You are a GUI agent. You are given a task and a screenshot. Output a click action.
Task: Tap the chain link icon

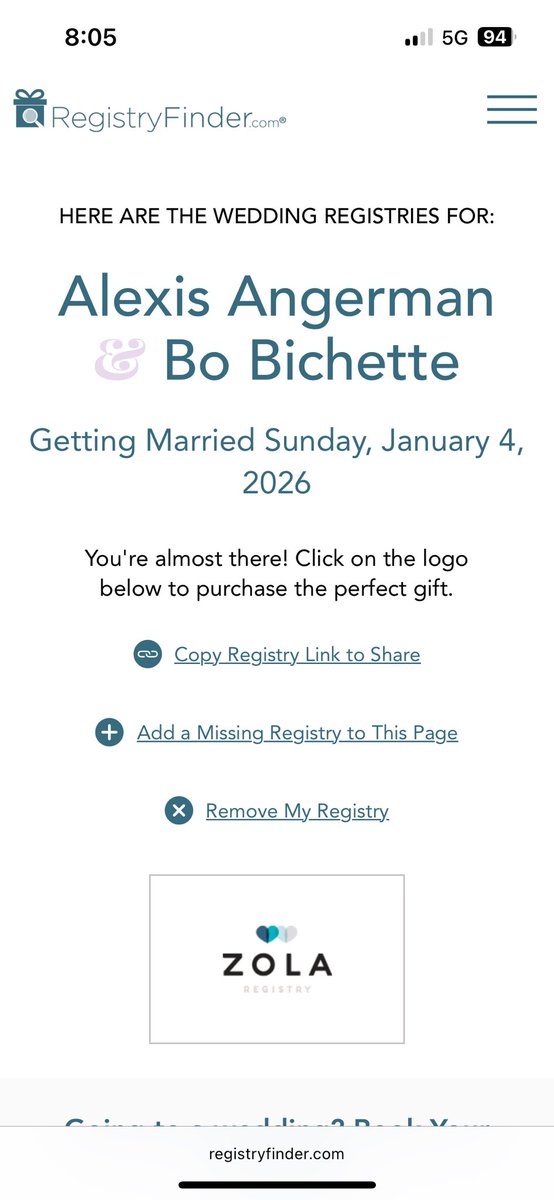(148, 654)
